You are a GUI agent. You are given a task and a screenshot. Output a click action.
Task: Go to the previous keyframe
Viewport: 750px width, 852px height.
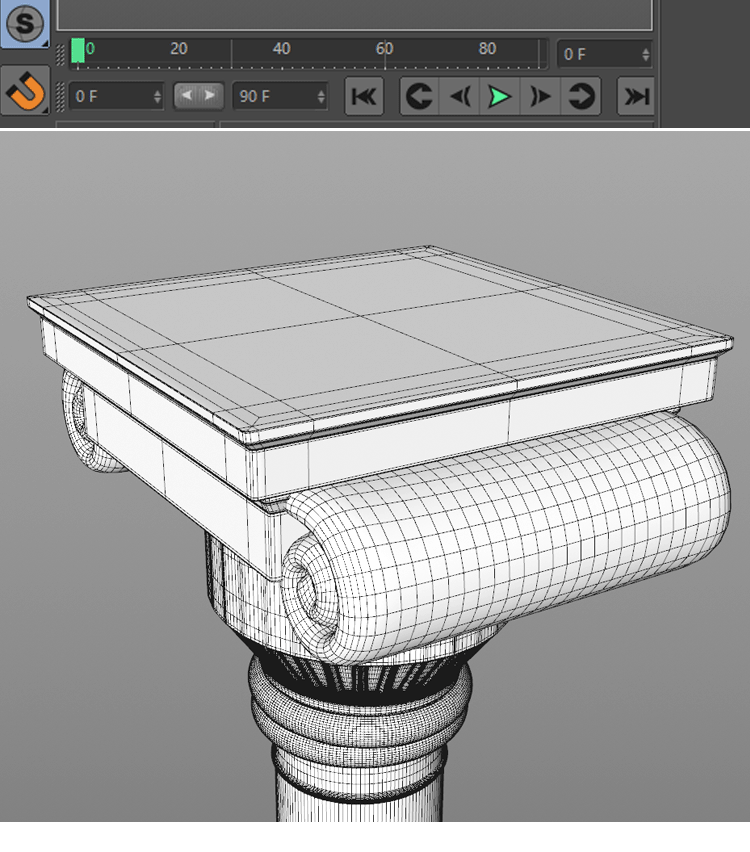pyautogui.click(x=420, y=96)
